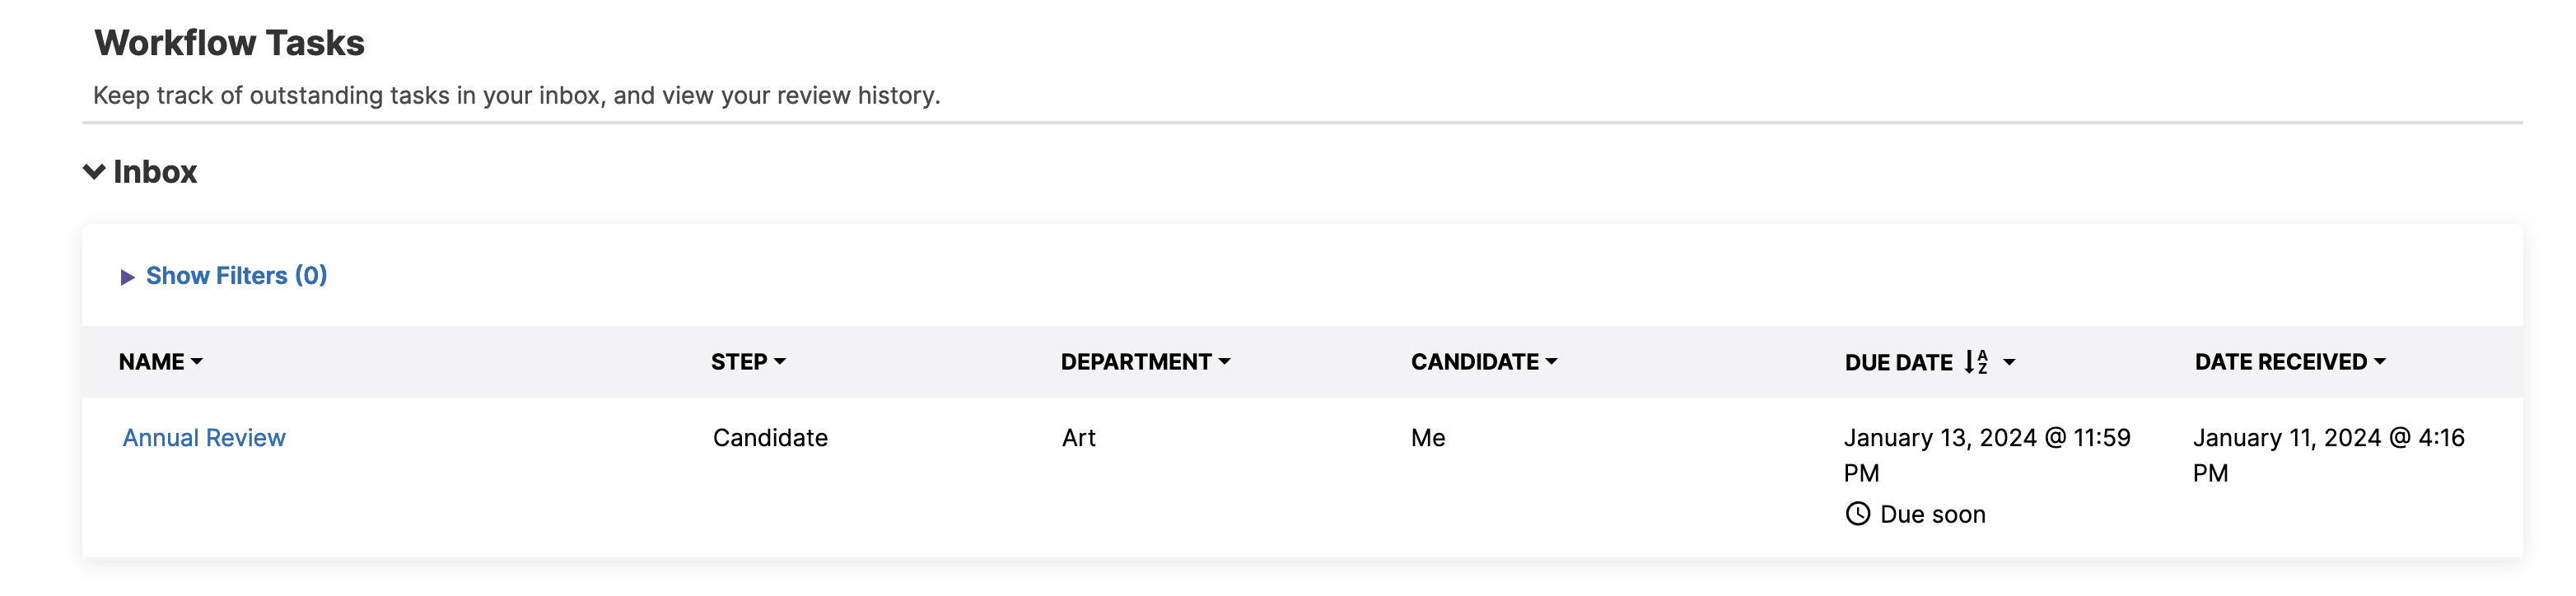Sort the table by NAME column header
This screenshot has height=596, width=2576.
pyautogui.click(x=151, y=362)
